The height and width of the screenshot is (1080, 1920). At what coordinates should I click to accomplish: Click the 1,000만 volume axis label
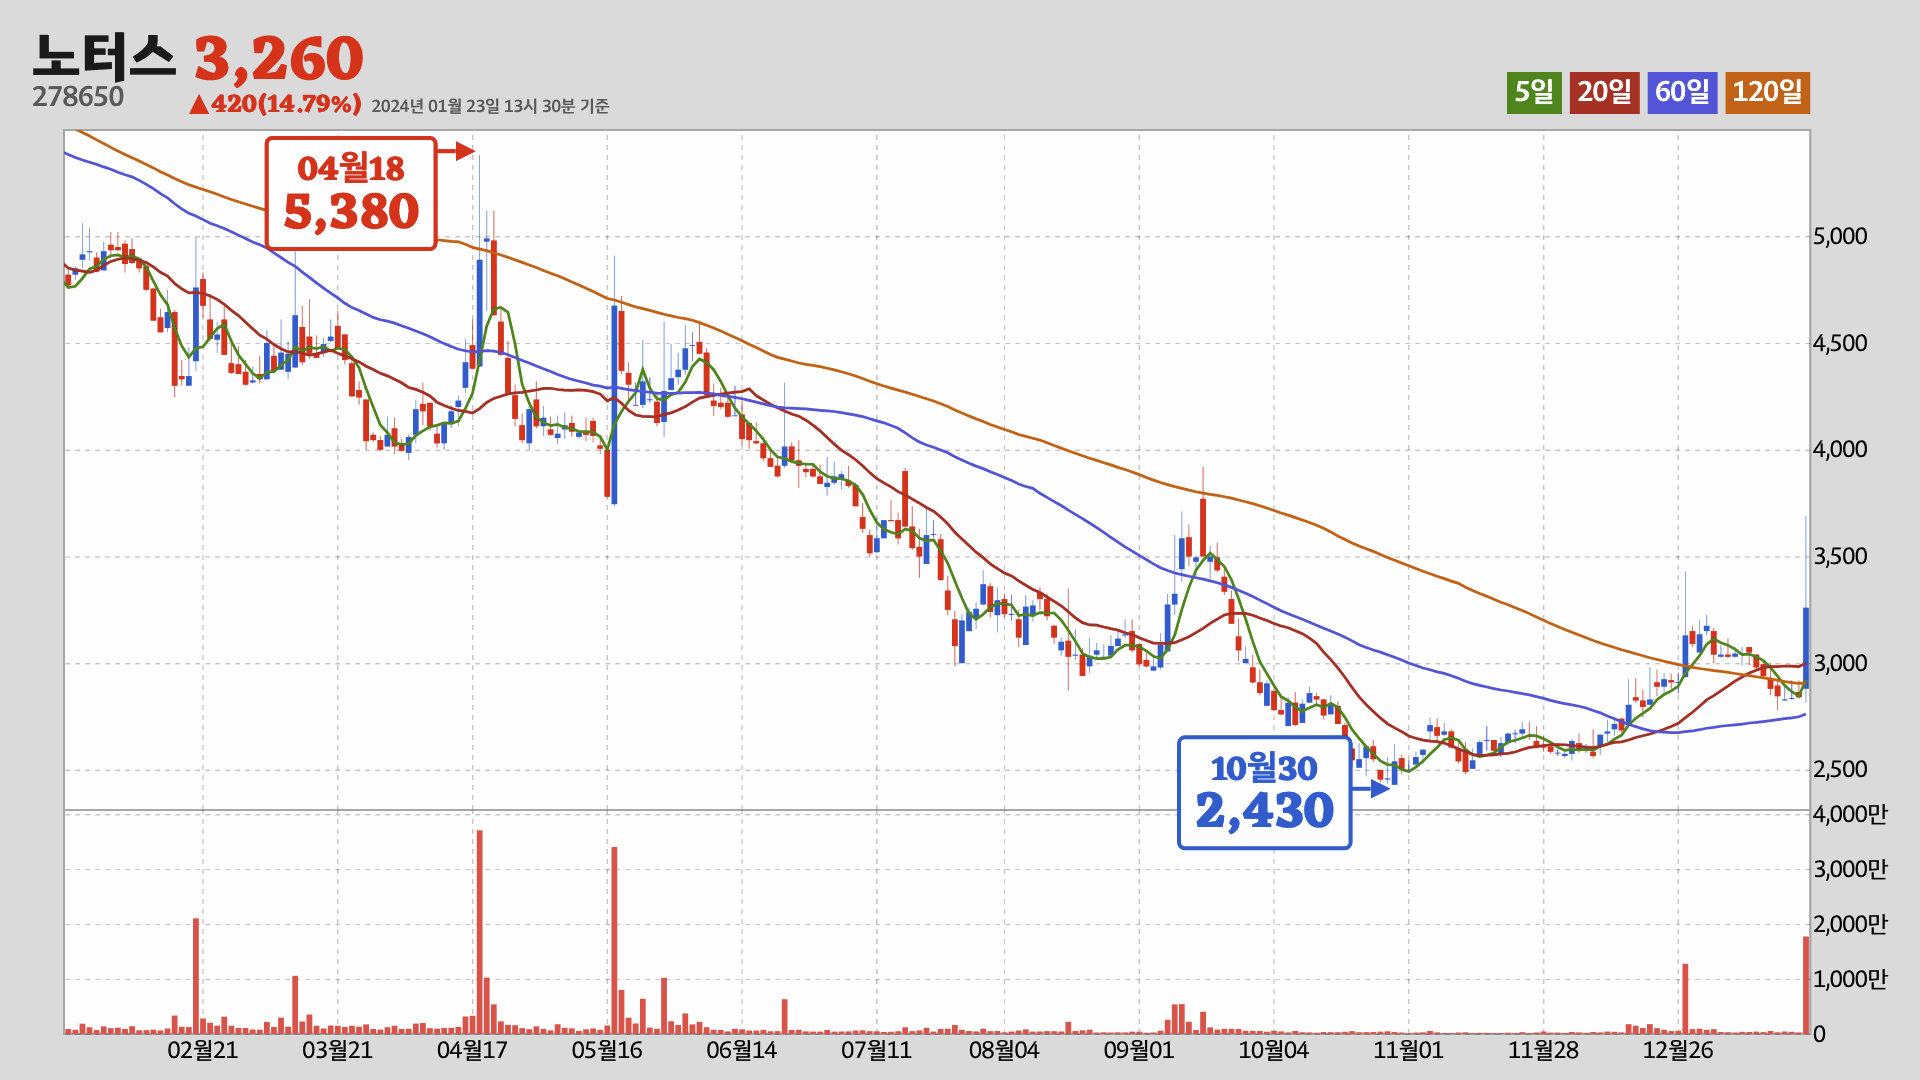pyautogui.click(x=1850, y=980)
